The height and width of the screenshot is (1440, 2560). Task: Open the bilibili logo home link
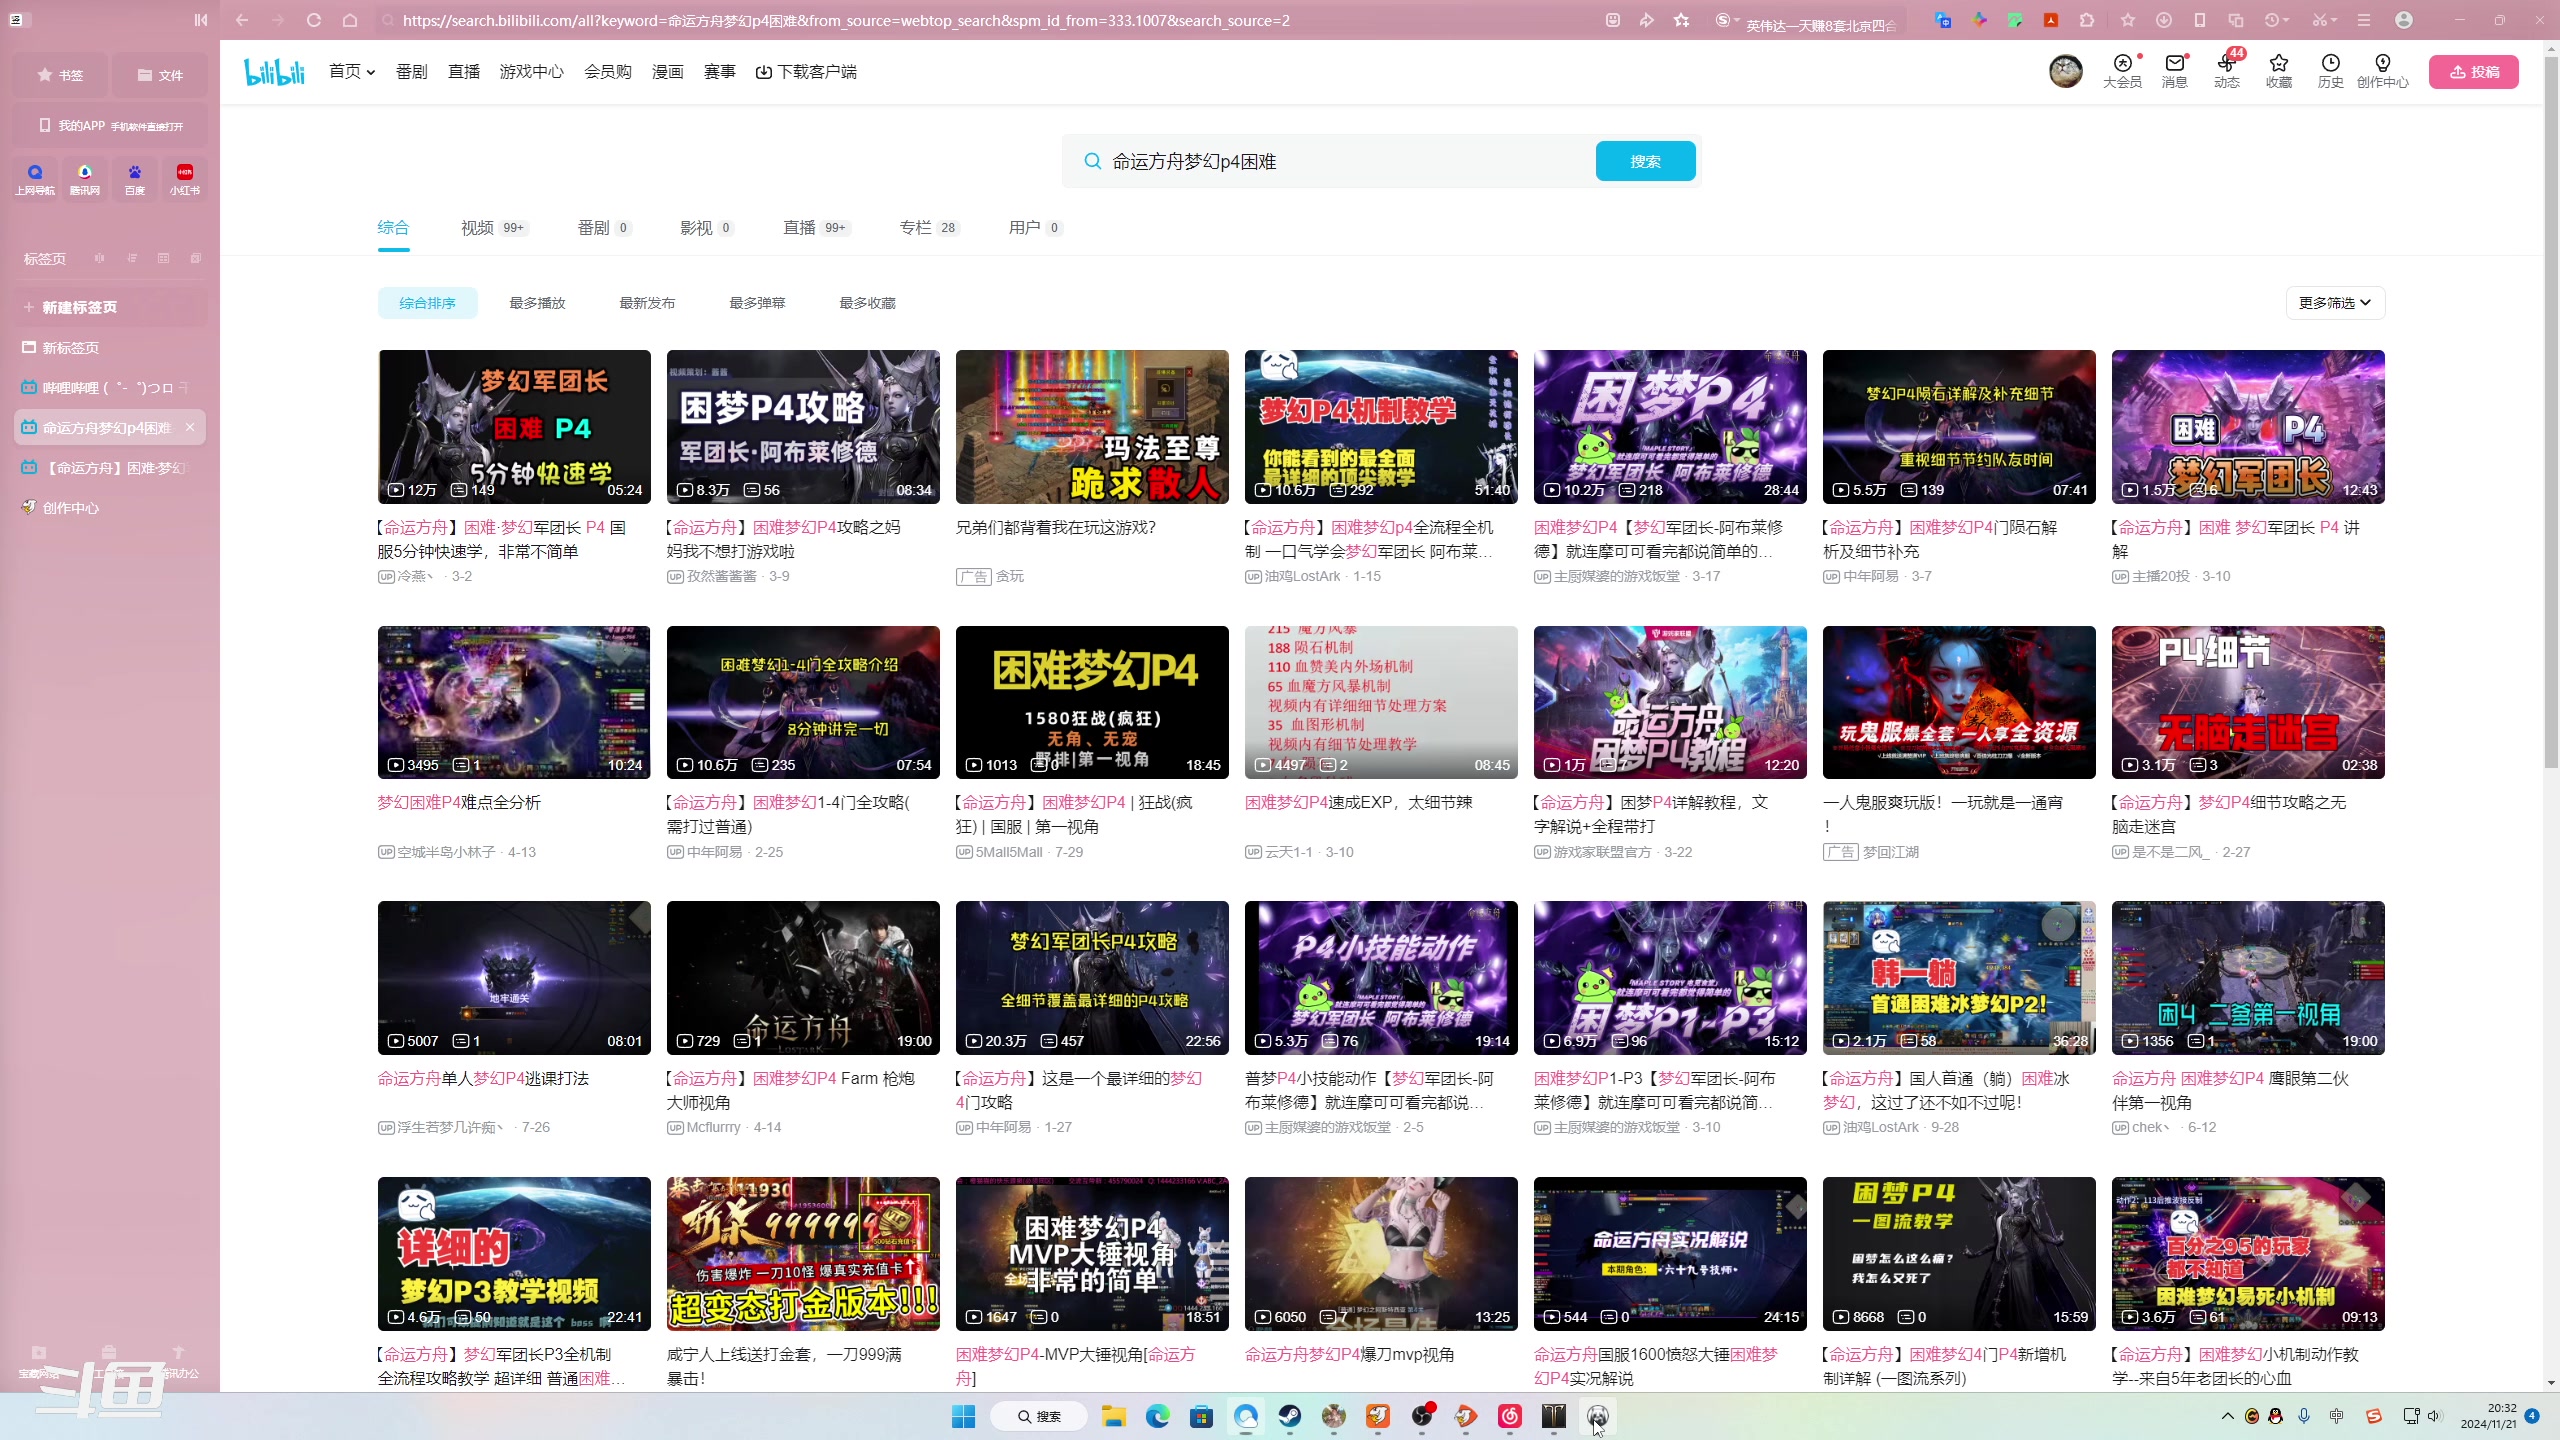[x=274, y=72]
